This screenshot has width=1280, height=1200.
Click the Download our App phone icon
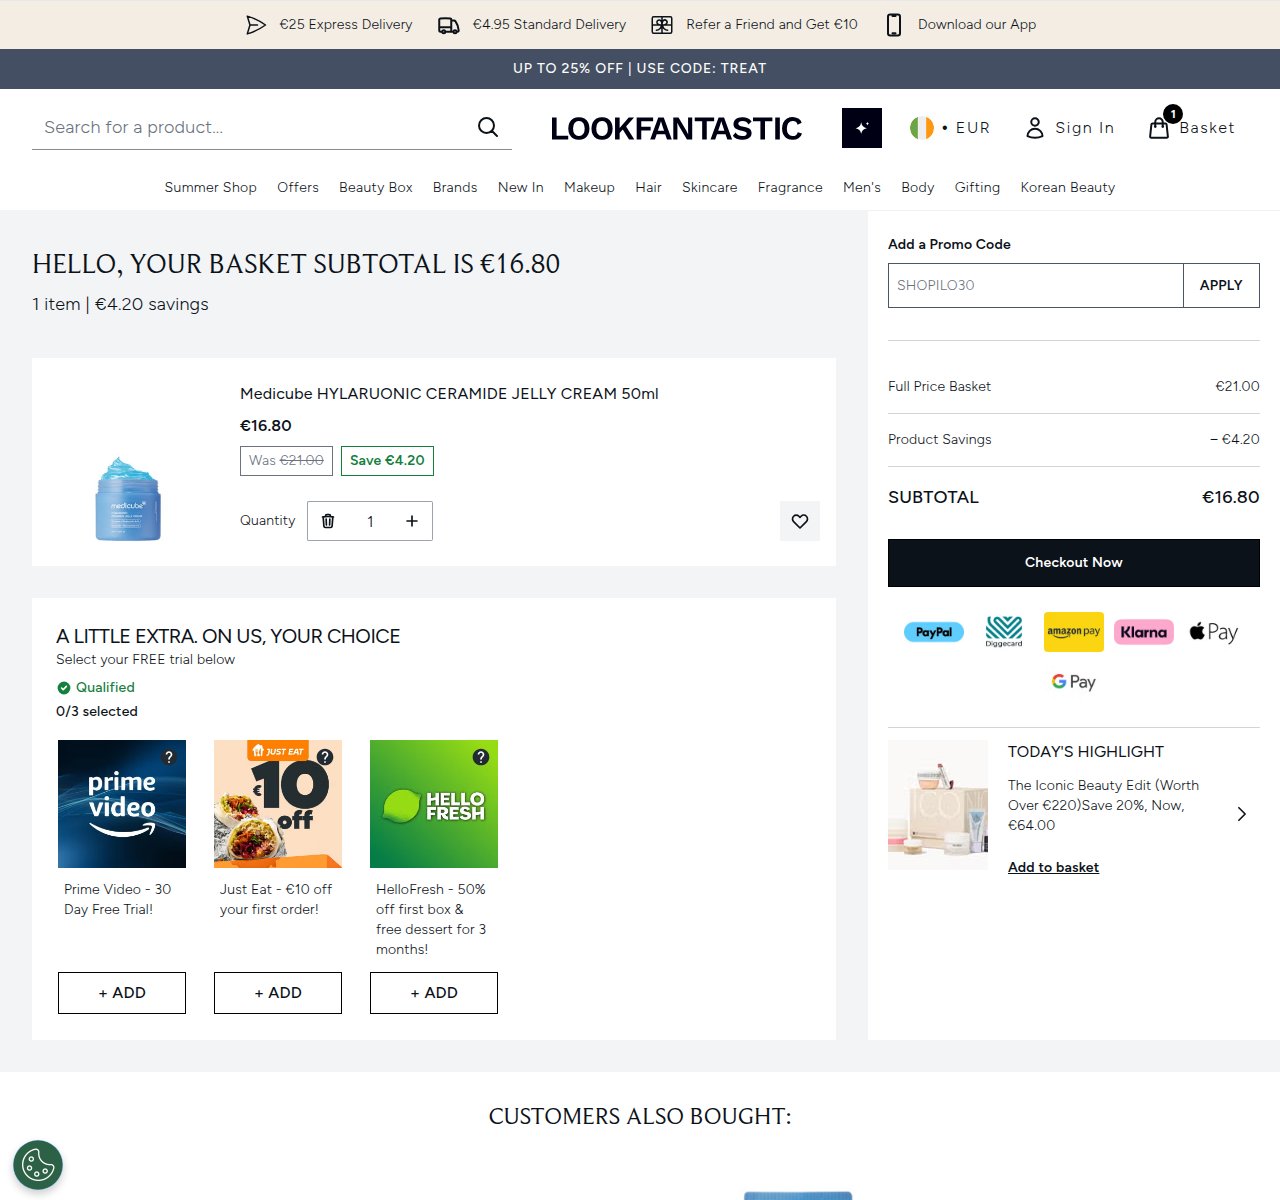point(894,25)
